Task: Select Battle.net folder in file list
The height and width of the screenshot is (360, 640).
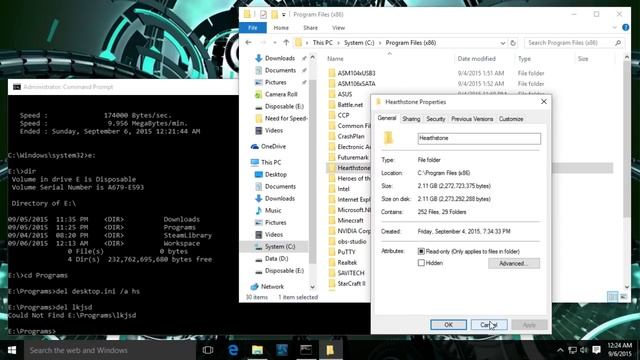Action: tap(350, 105)
